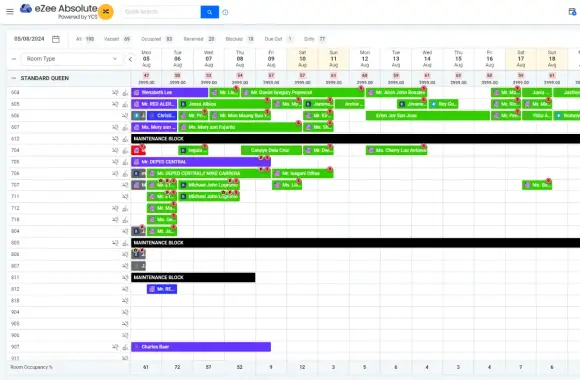The image size is (580, 380).
Task: Open grey booking block in room 807
Action: tap(138, 266)
